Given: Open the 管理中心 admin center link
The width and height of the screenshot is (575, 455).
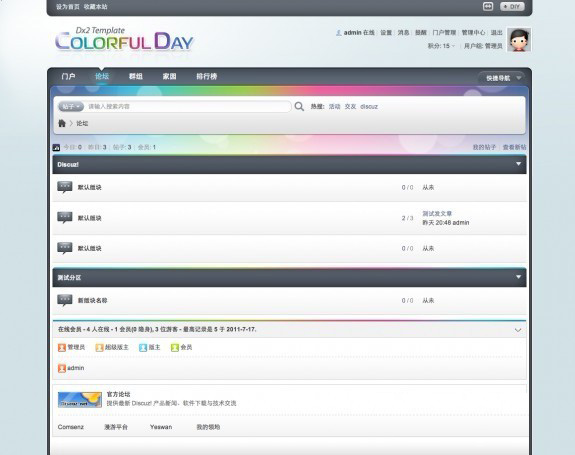Looking at the screenshot, I should coord(473,33).
